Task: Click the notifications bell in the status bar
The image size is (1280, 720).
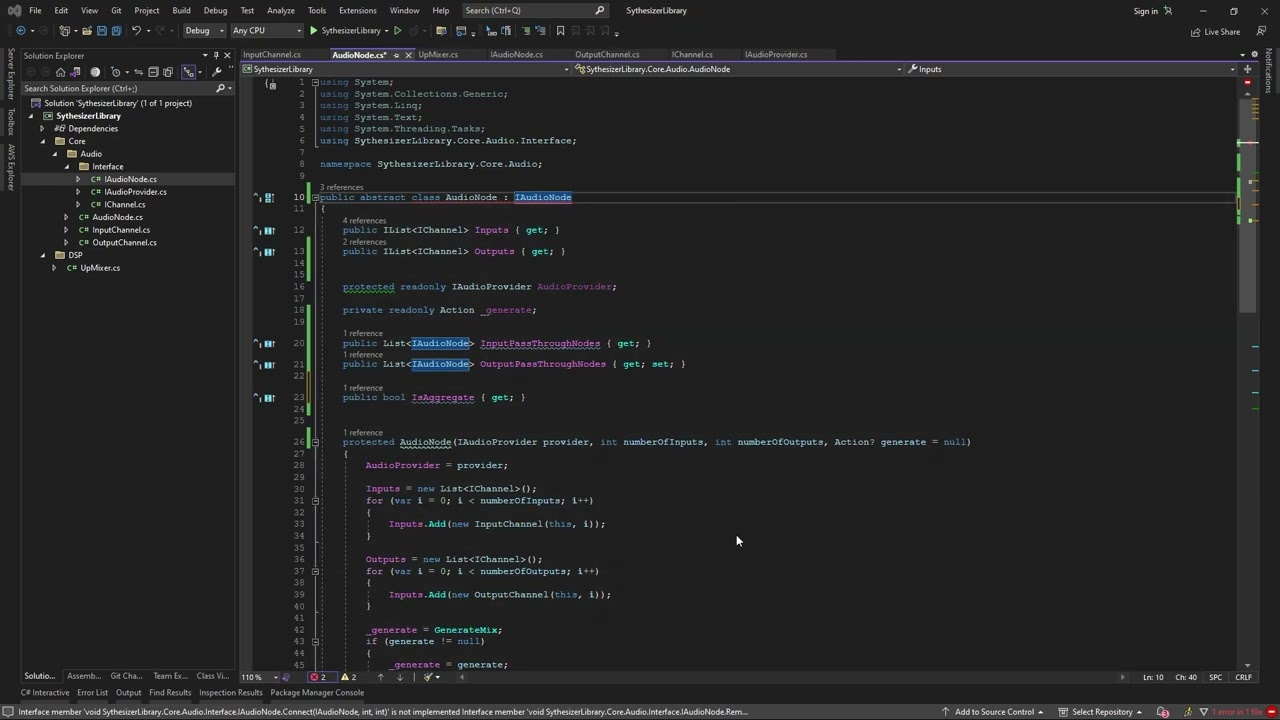Action: click(x=1163, y=712)
